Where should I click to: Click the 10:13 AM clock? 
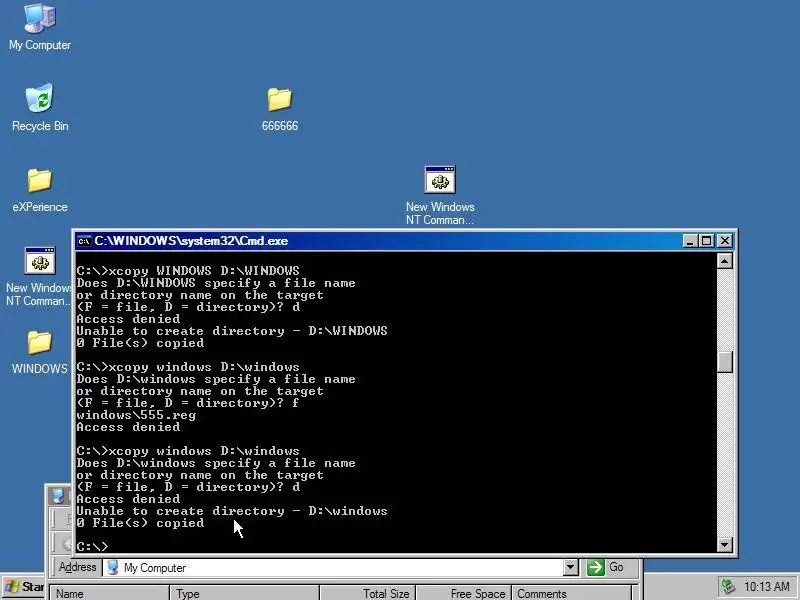point(766,587)
